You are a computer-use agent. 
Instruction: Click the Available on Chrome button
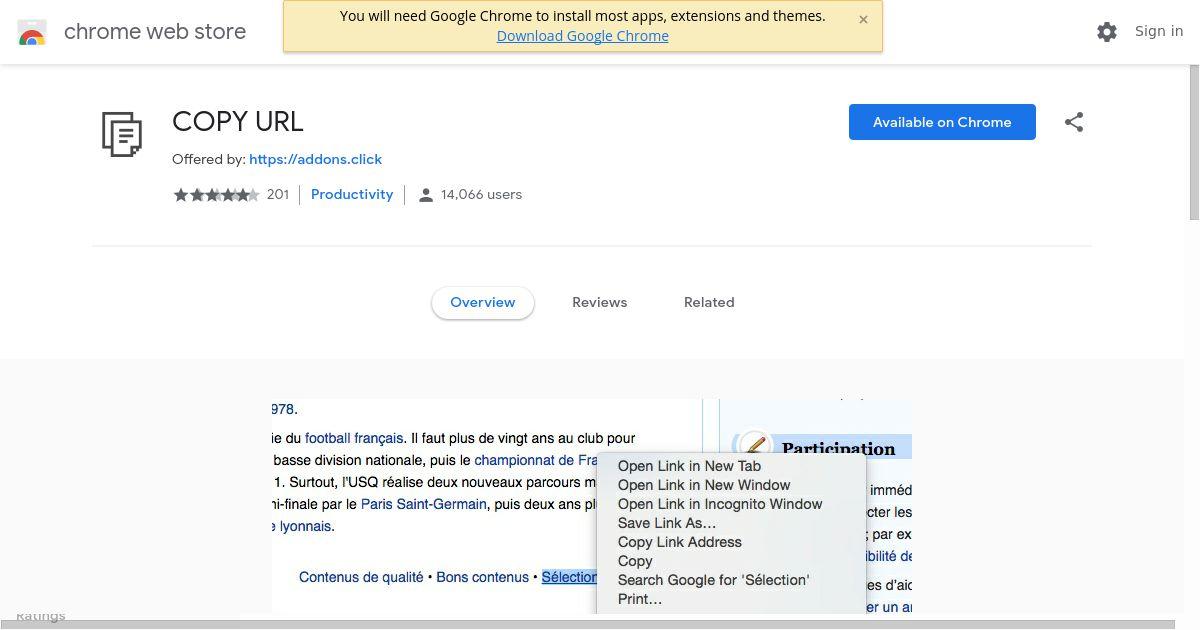(942, 122)
